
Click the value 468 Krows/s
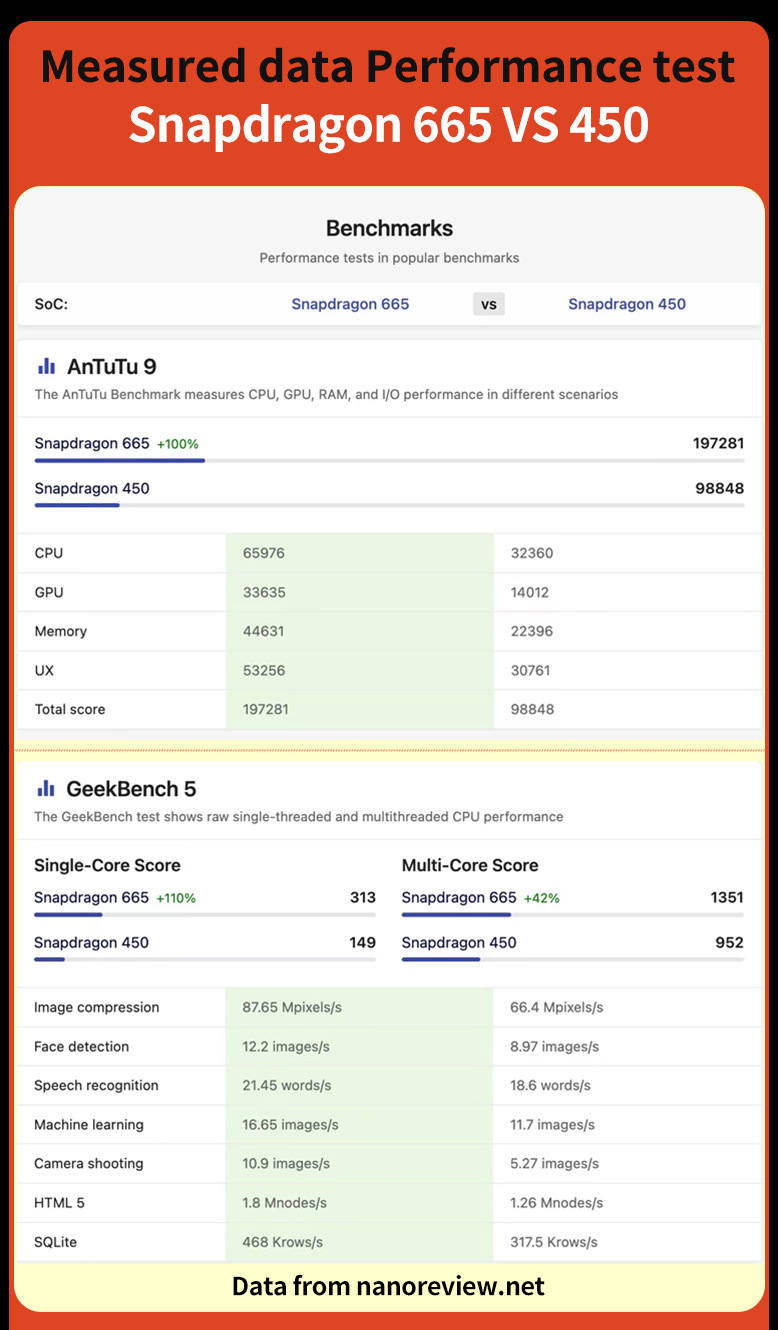tap(283, 1241)
